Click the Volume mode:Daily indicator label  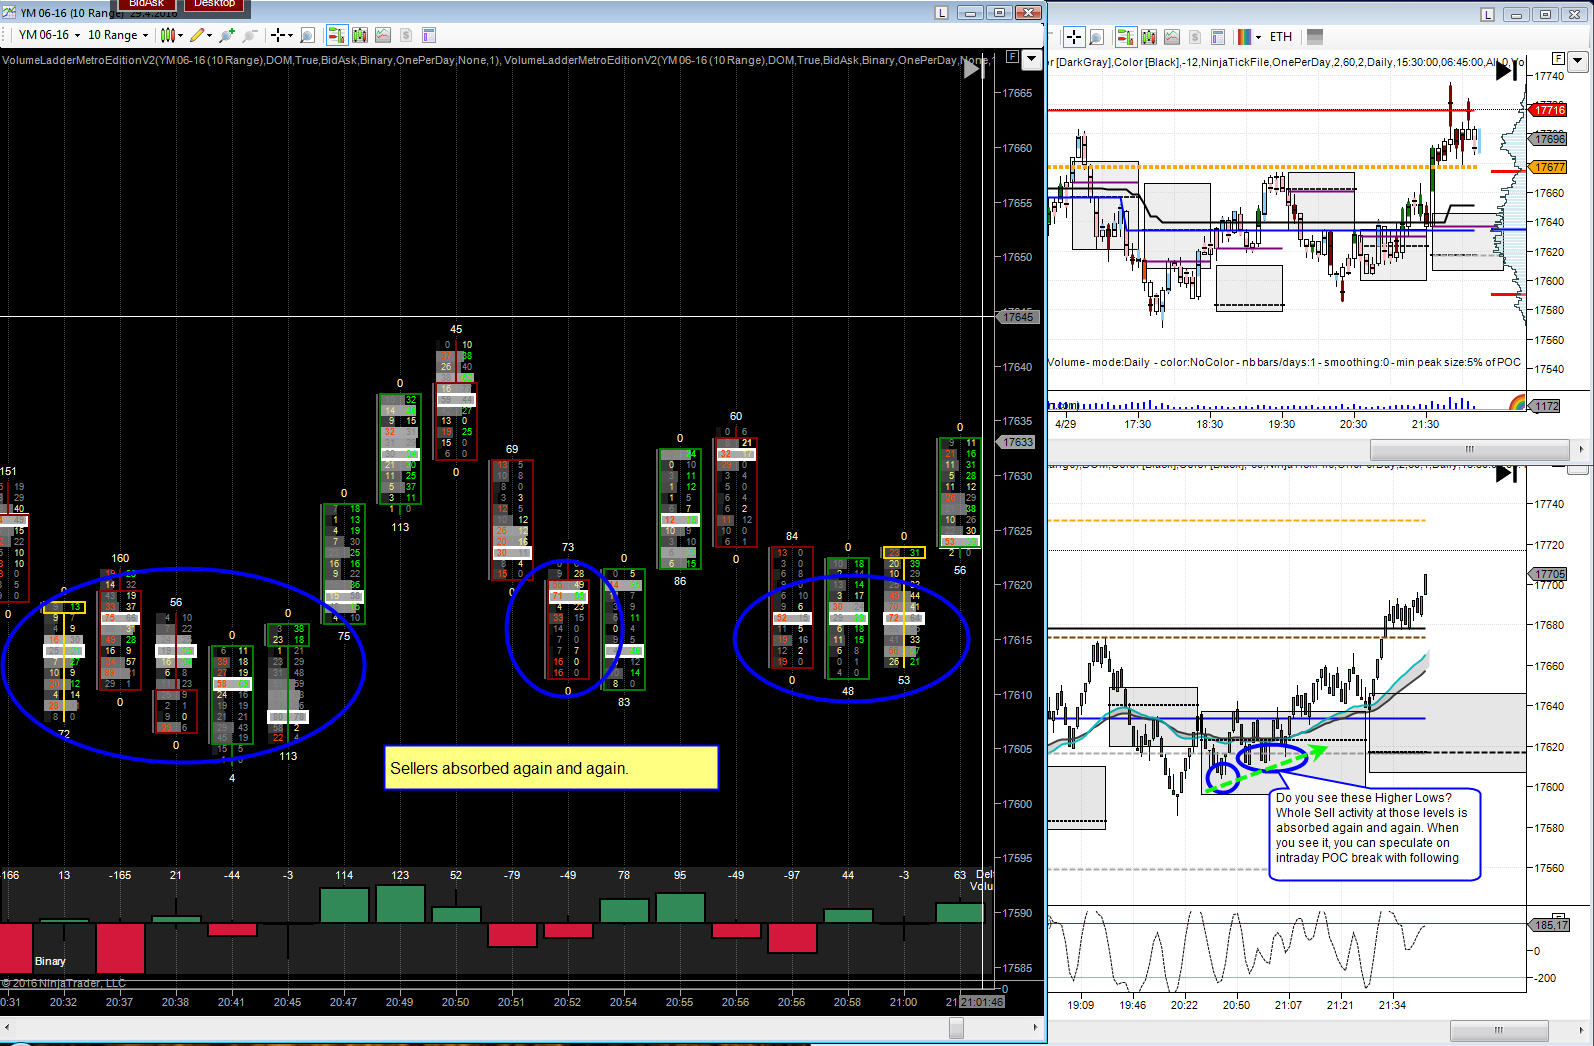[x=1284, y=362]
